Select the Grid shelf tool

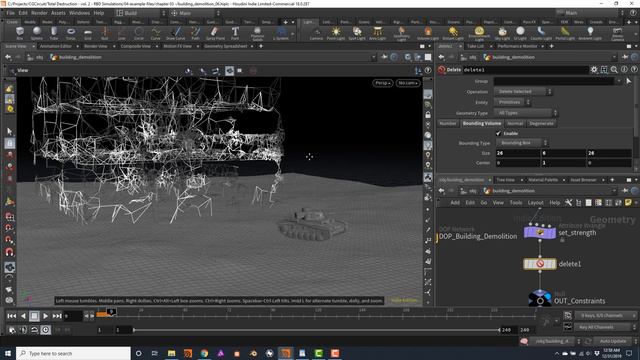click(88, 33)
